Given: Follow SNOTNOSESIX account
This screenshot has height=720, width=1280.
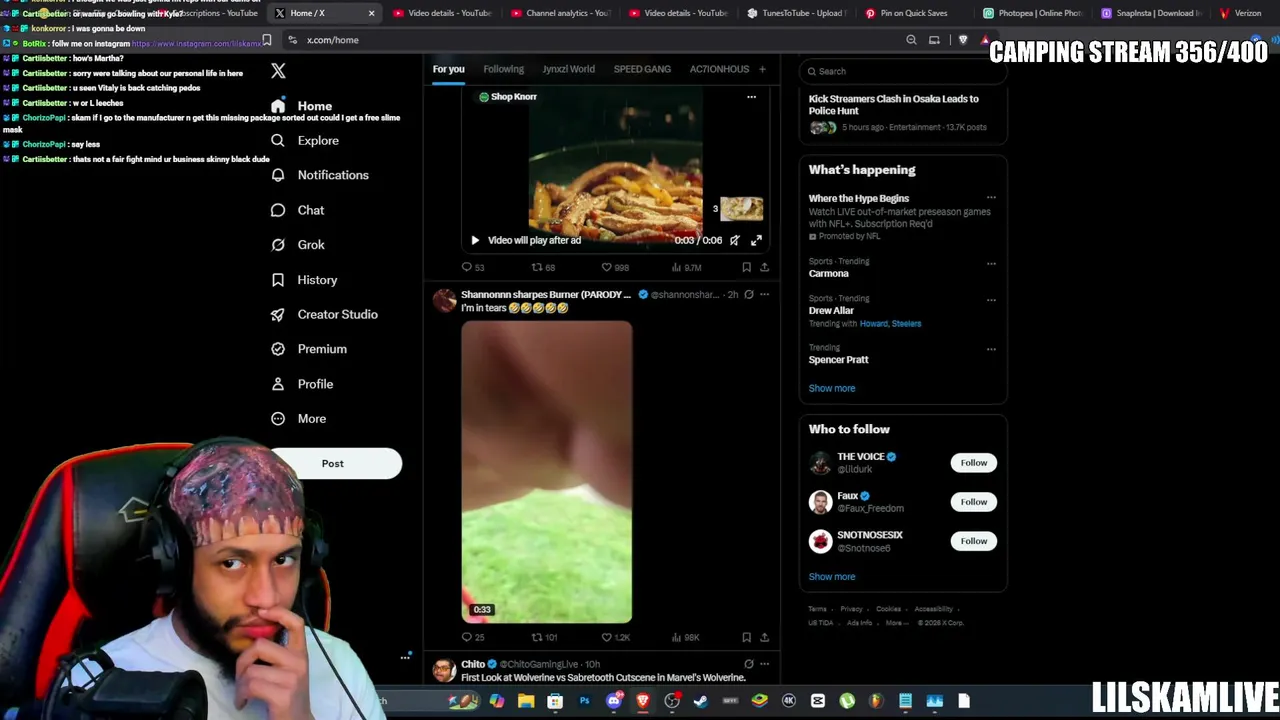Looking at the screenshot, I should [973, 541].
